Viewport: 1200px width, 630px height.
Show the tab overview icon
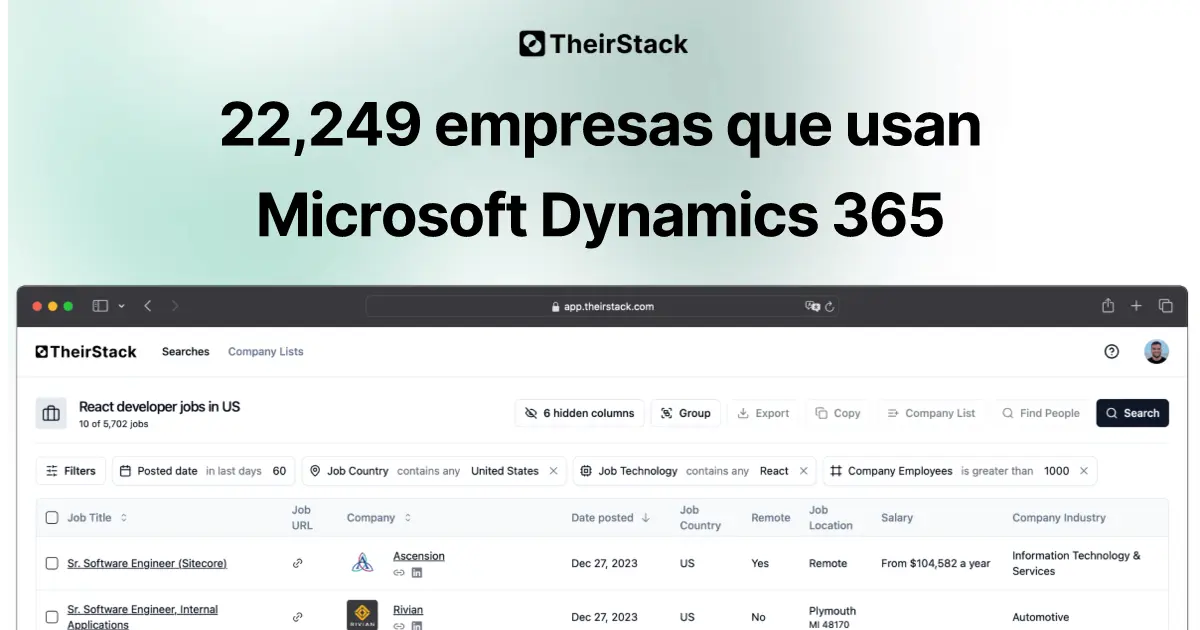click(x=1165, y=306)
